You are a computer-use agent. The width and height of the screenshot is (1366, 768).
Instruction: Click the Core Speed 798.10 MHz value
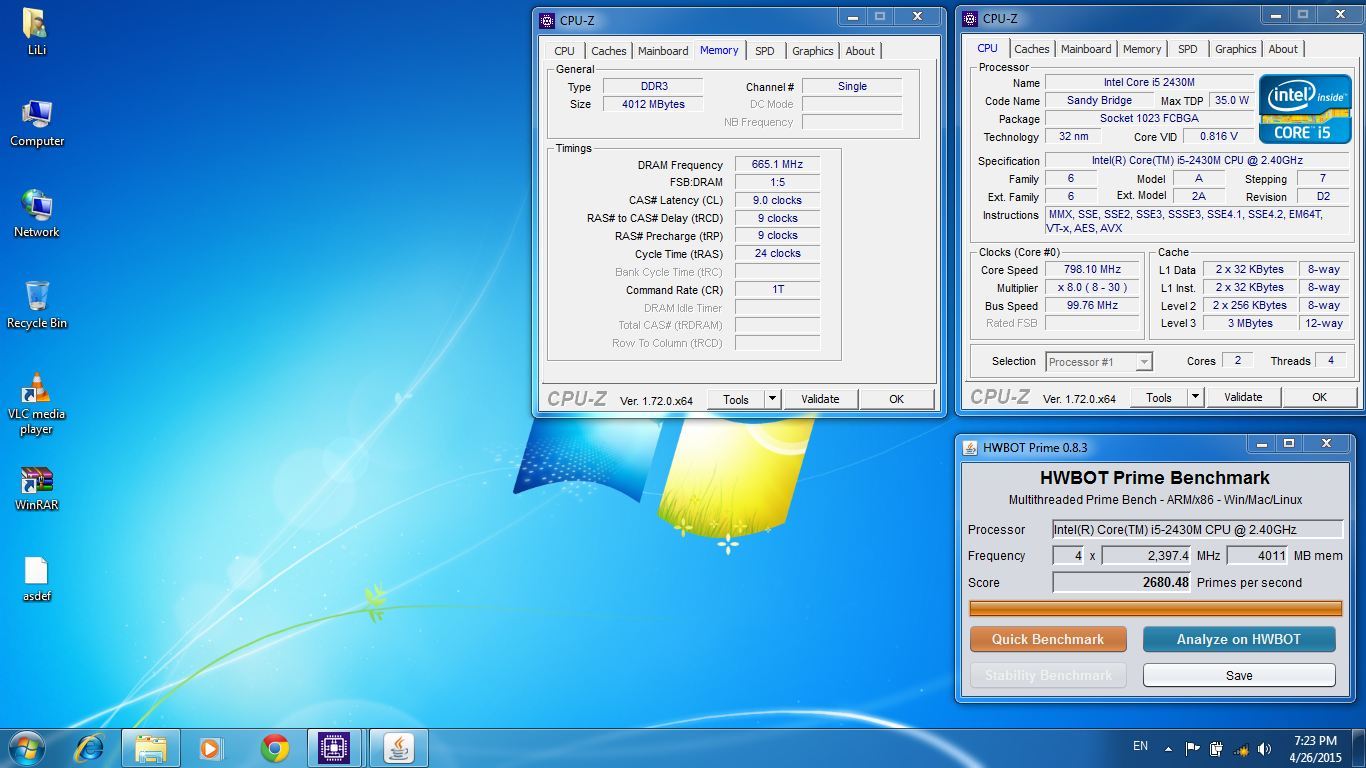(1093, 269)
